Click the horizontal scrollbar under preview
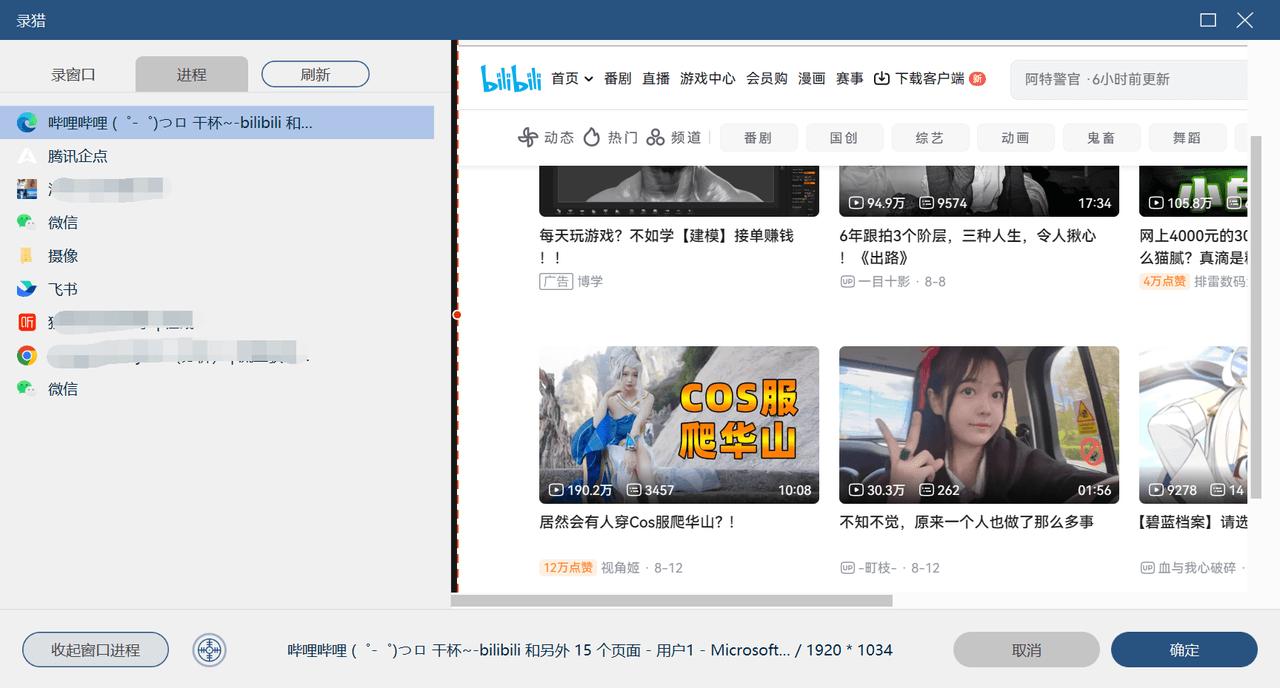The height and width of the screenshot is (688, 1280). (x=671, y=601)
